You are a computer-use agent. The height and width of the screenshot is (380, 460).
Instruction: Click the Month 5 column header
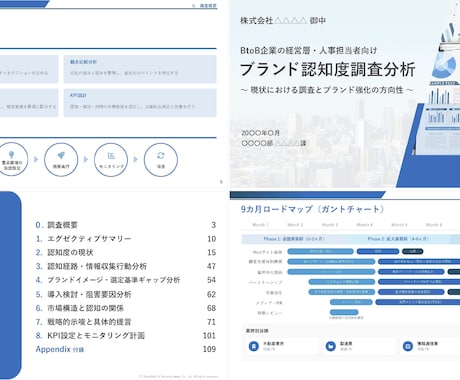pos(399,225)
